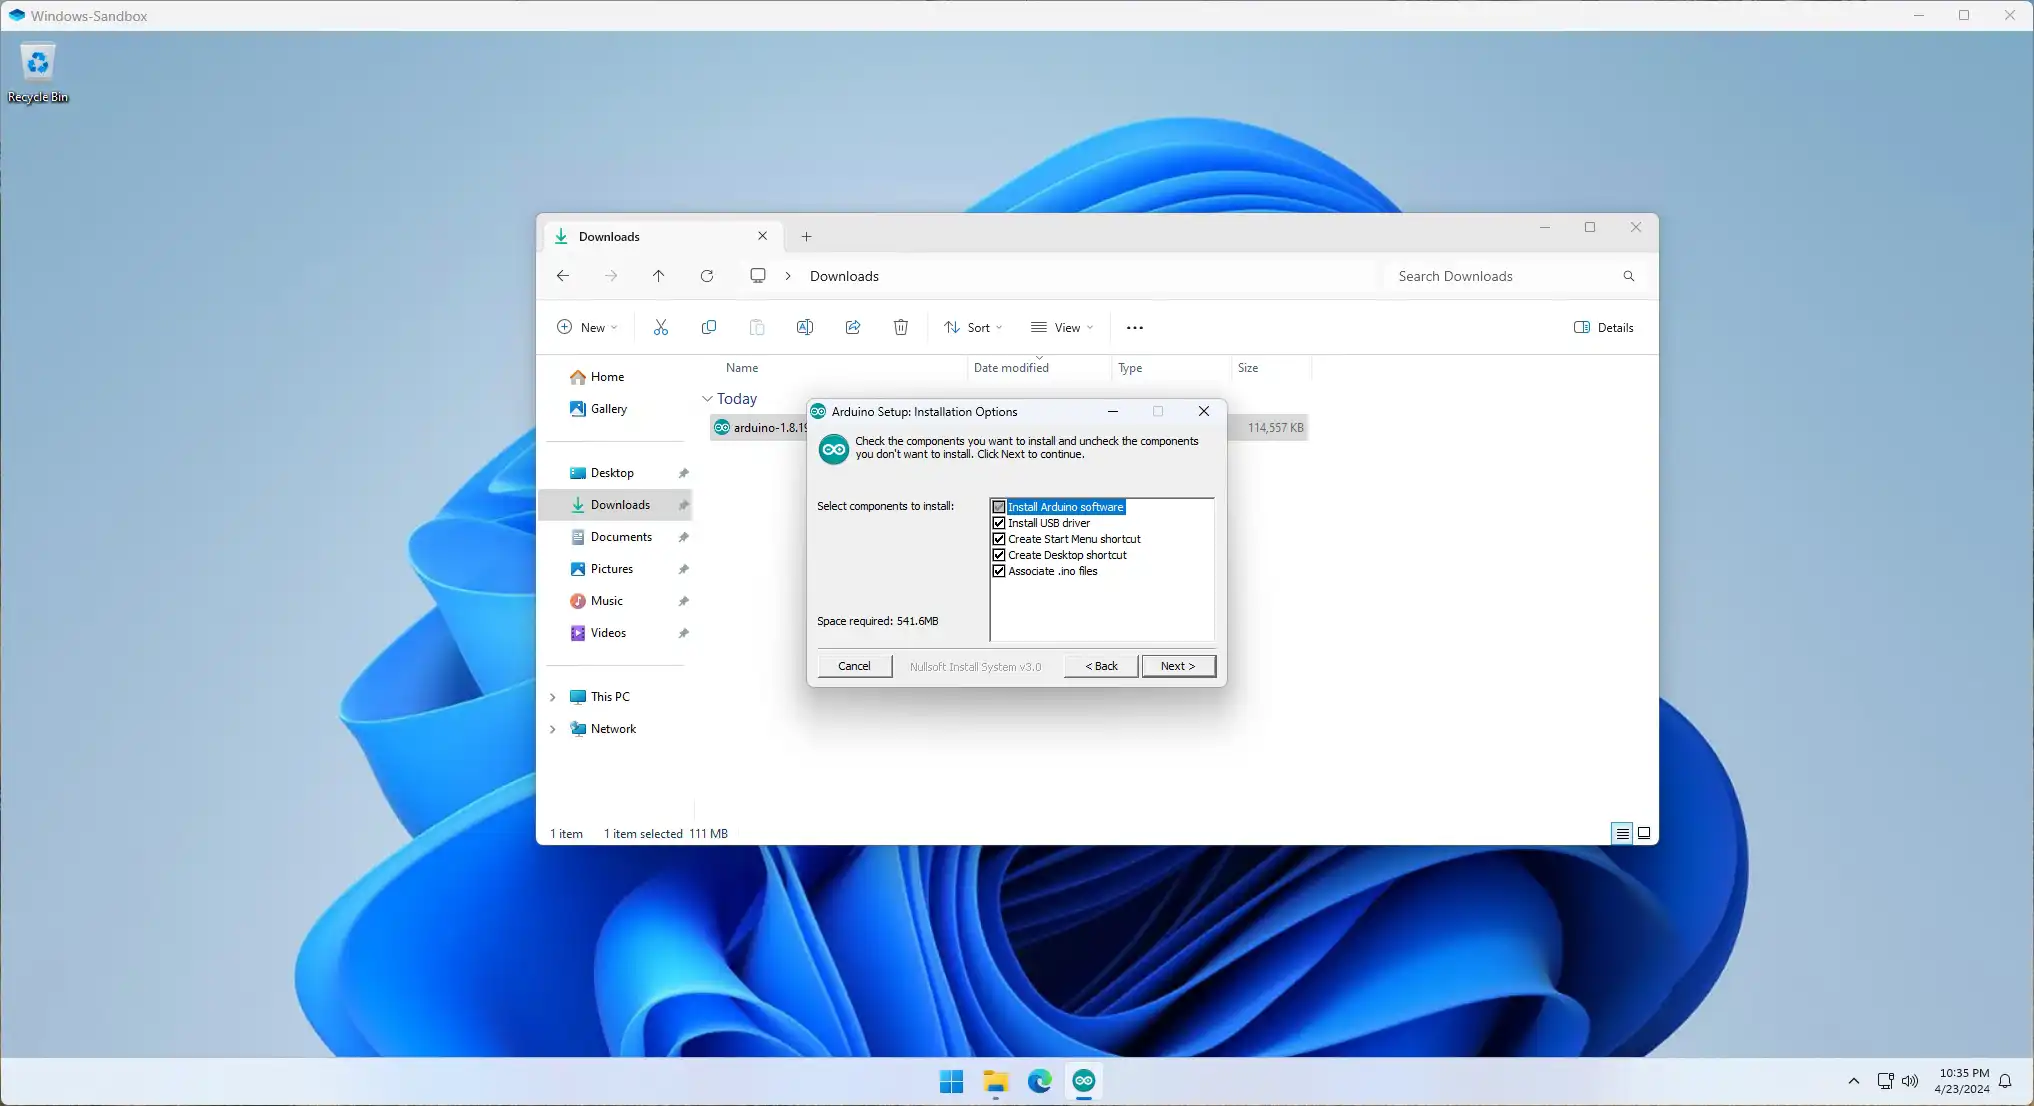Click the Up arrow navigation icon
Image resolution: width=2034 pixels, height=1106 pixels.
coord(658,276)
